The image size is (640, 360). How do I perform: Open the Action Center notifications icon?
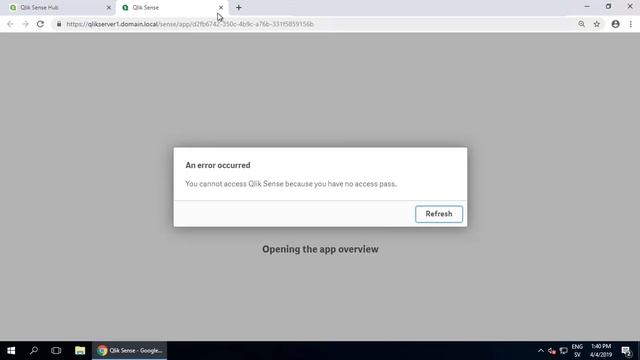click(x=627, y=351)
